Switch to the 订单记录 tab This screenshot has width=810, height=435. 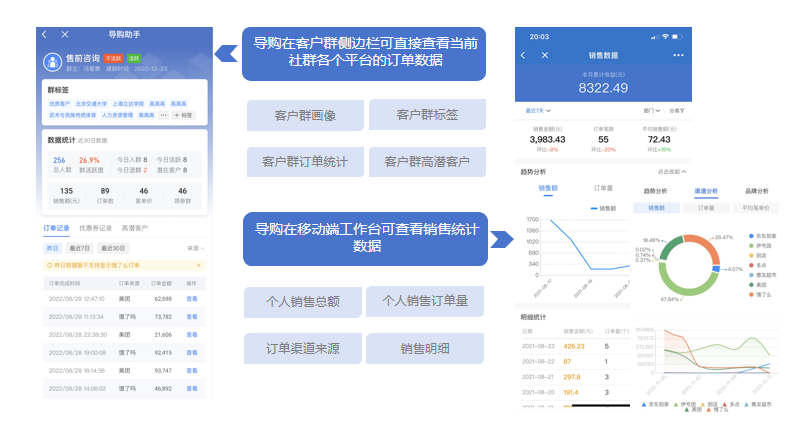tap(56, 228)
